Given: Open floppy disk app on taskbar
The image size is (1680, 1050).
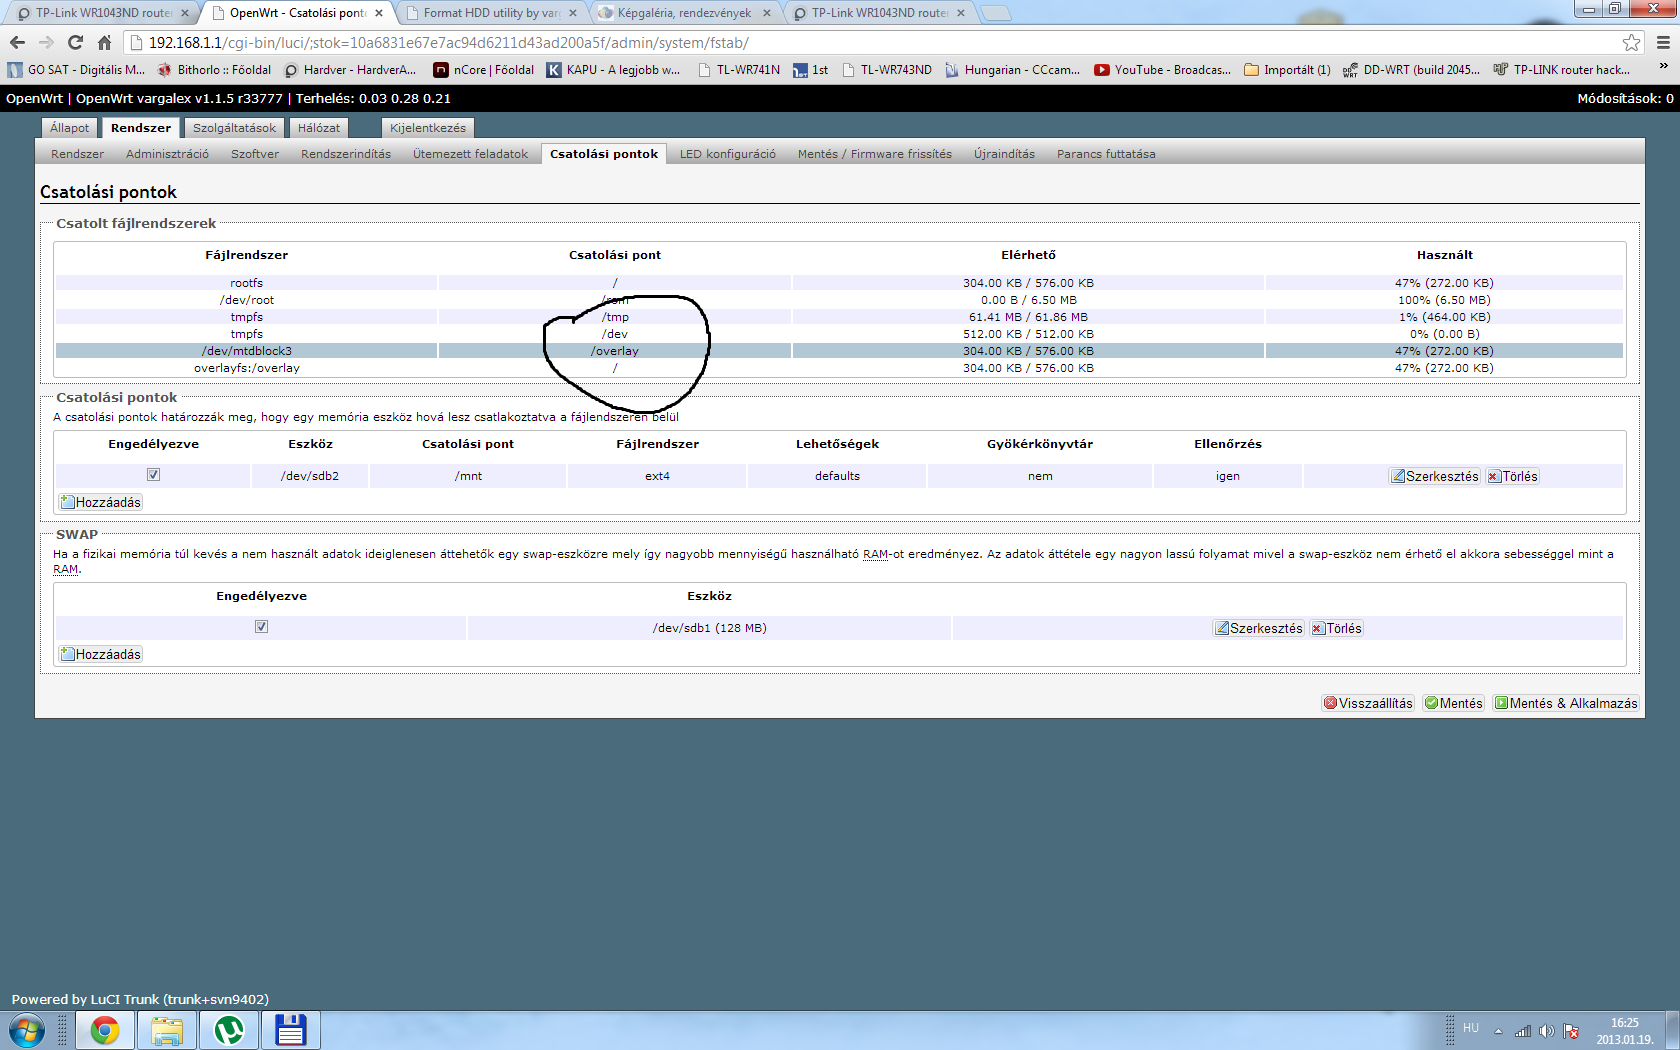Looking at the screenshot, I should [291, 1030].
